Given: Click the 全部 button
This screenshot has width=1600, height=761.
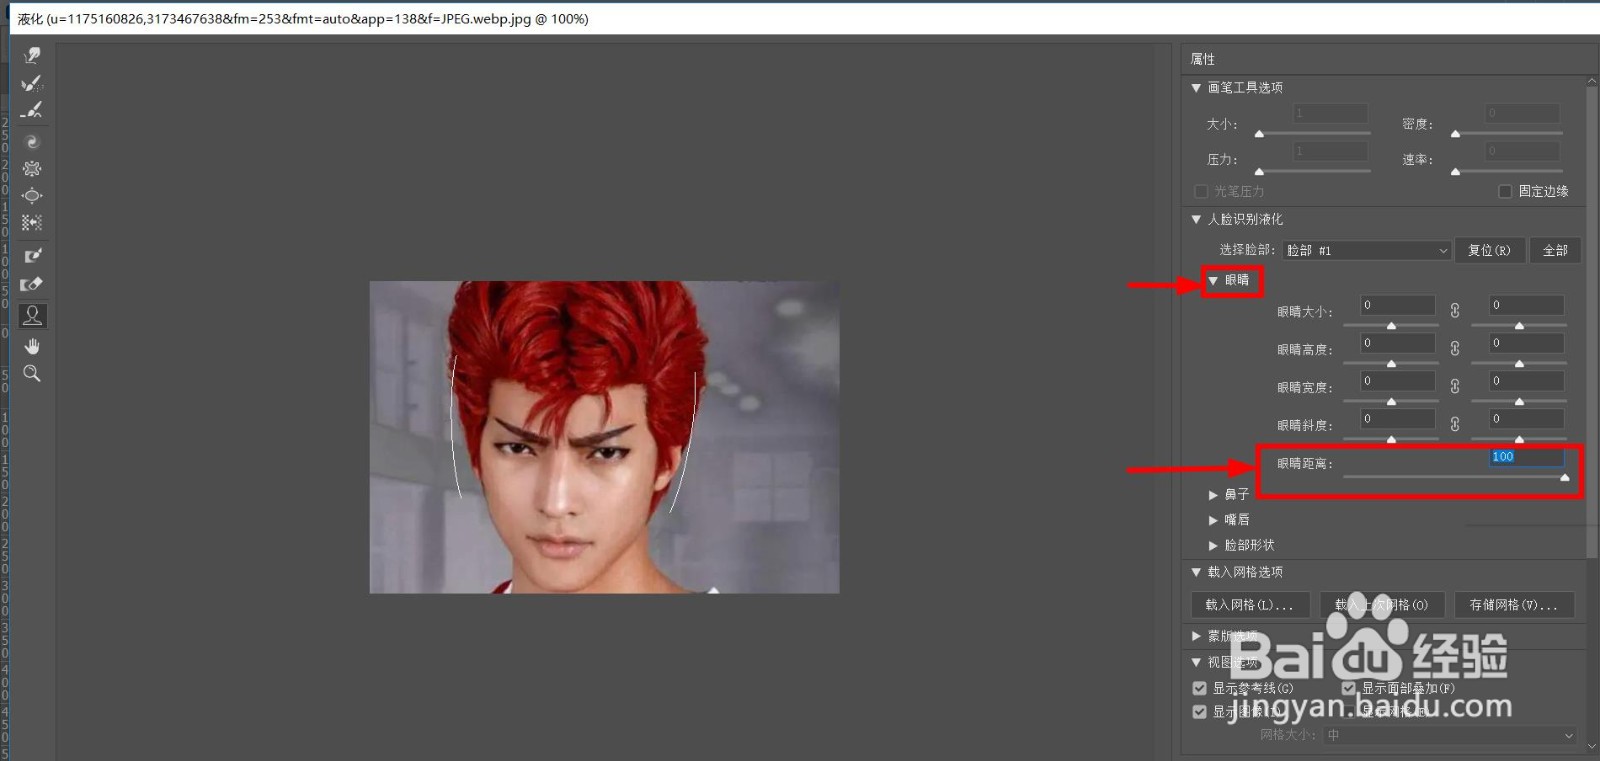Looking at the screenshot, I should click(1555, 250).
